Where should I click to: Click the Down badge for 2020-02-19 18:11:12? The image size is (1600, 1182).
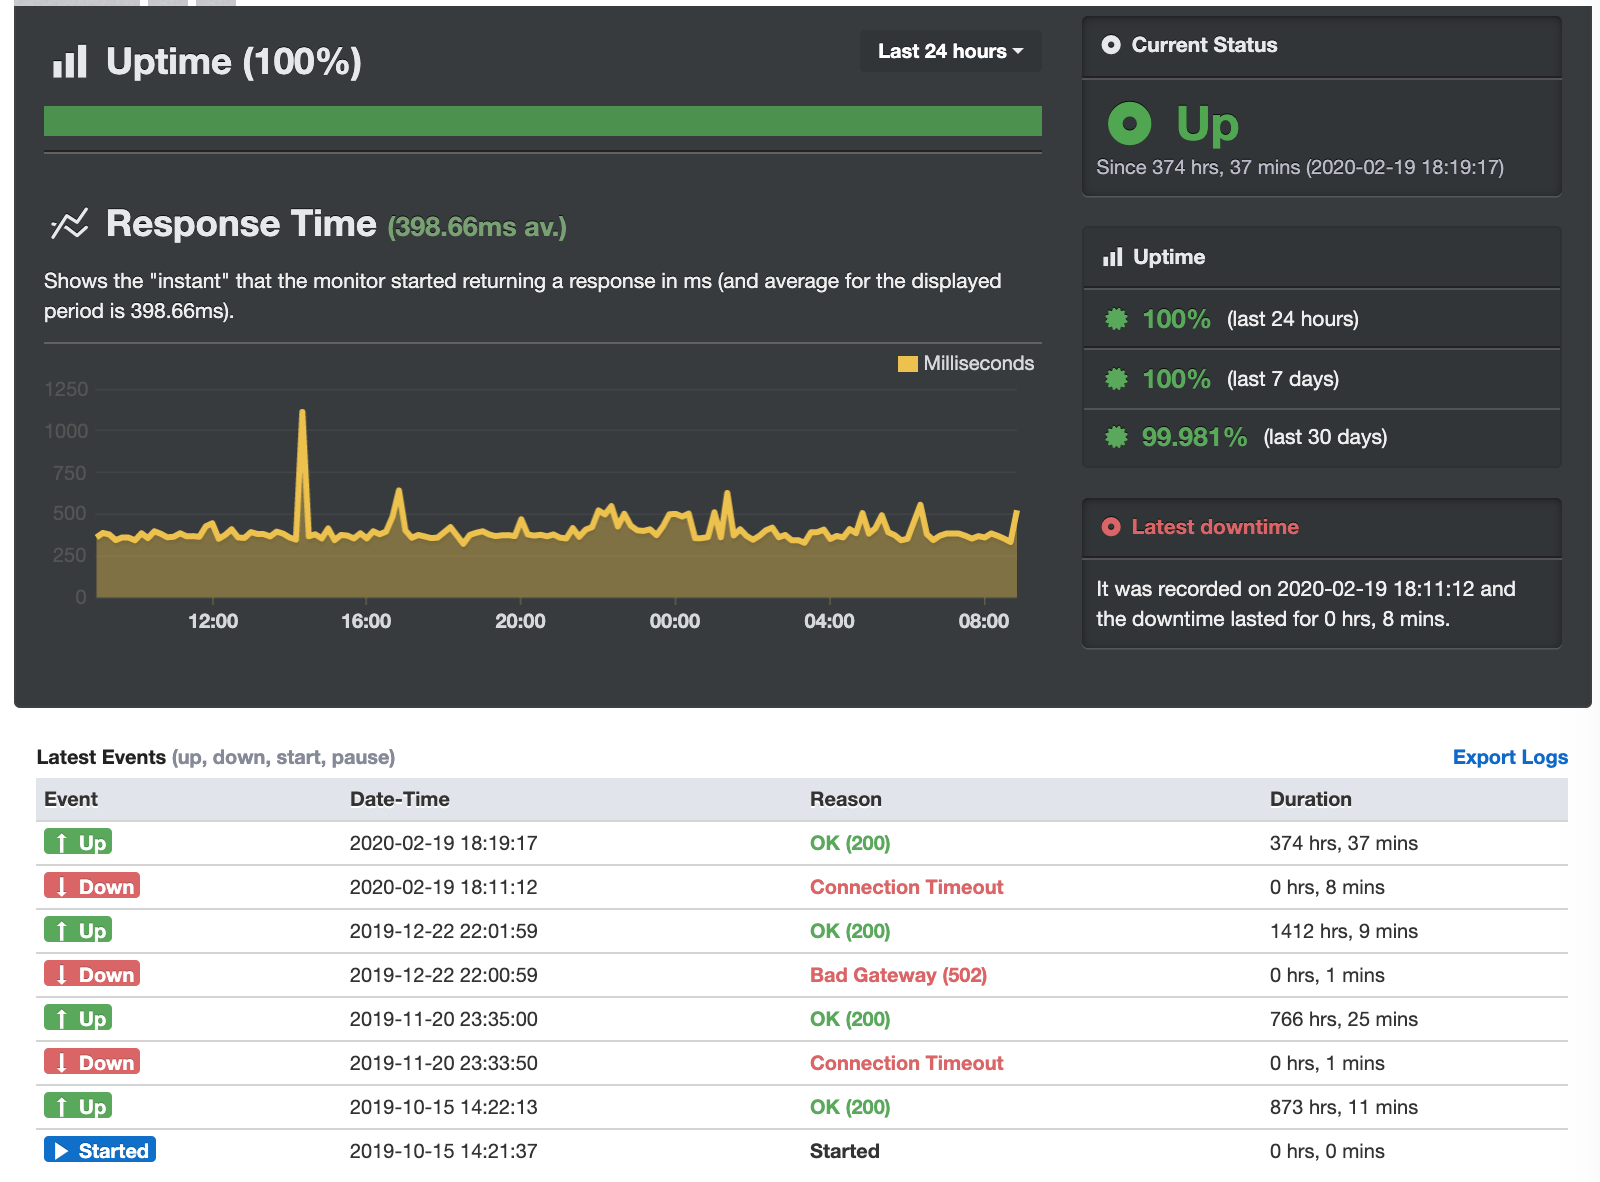(92, 886)
